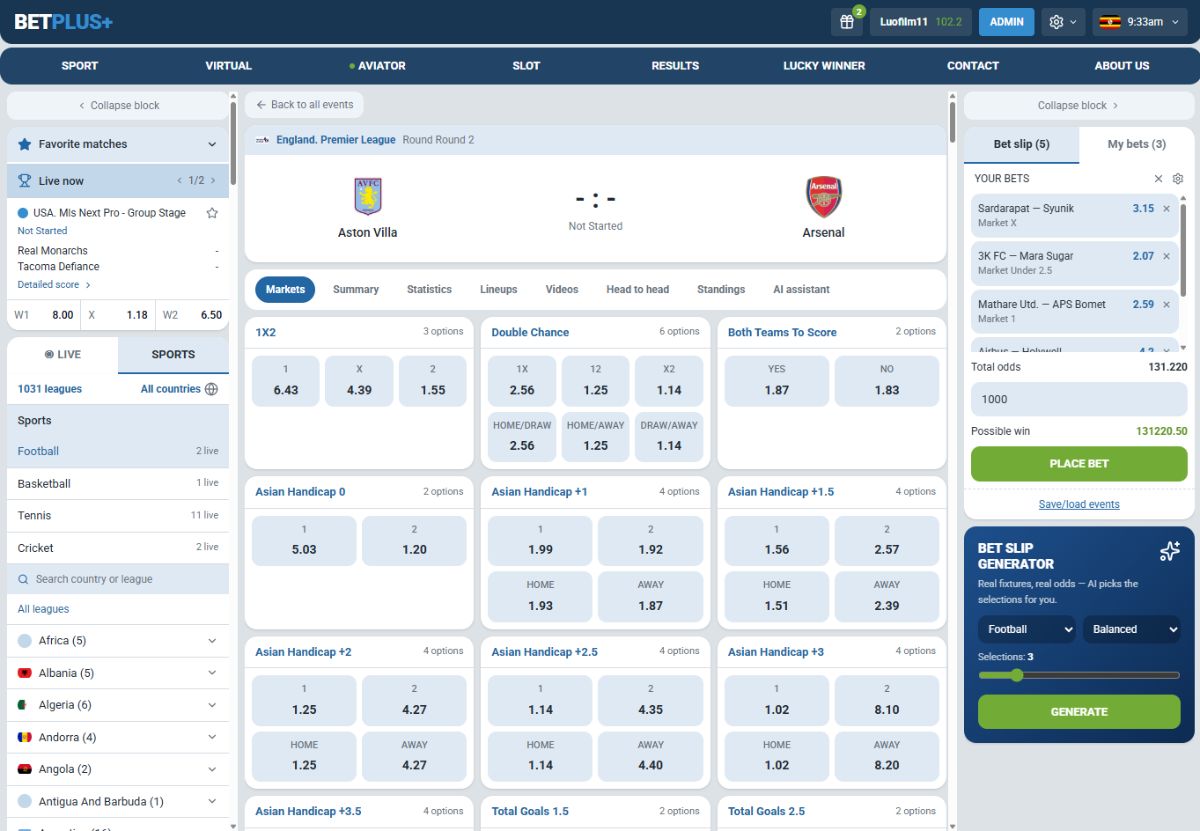This screenshot has height=831, width=1200.
Task: Open bet slip settings gear icon
Action: click(1178, 178)
